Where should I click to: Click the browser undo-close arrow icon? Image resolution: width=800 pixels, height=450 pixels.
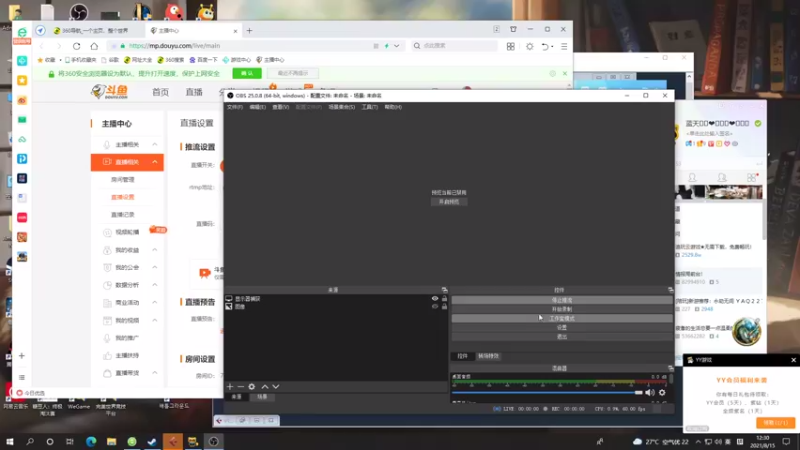pyautogui.click(x=545, y=46)
